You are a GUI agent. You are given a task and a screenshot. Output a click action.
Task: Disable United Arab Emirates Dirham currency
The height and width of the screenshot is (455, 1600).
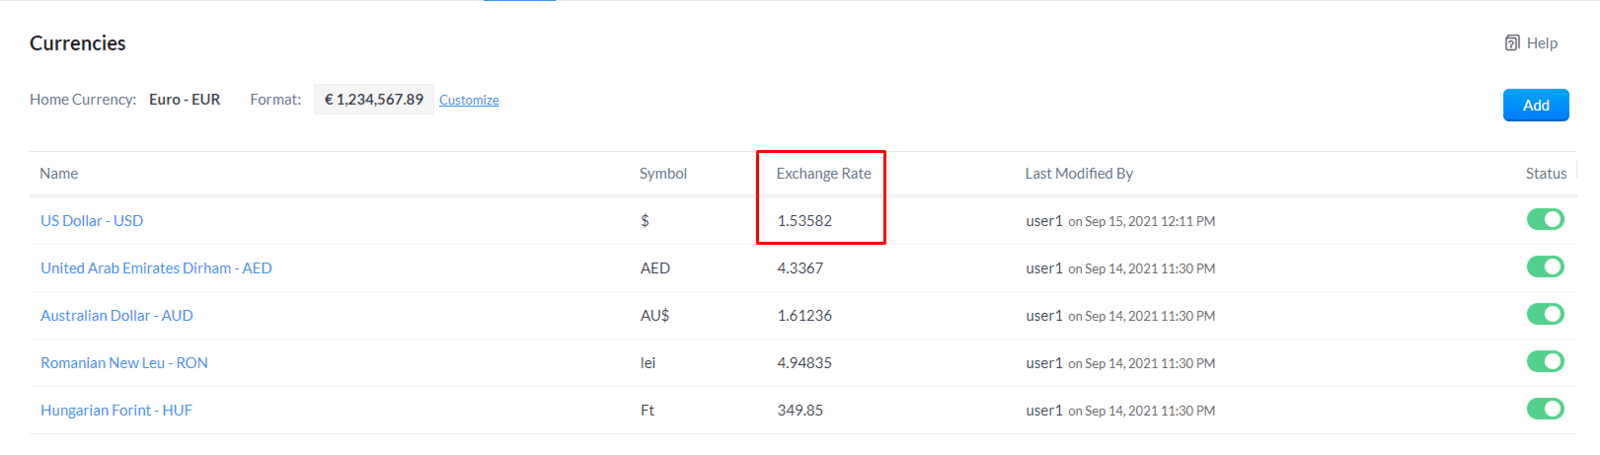click(1545, 267)
